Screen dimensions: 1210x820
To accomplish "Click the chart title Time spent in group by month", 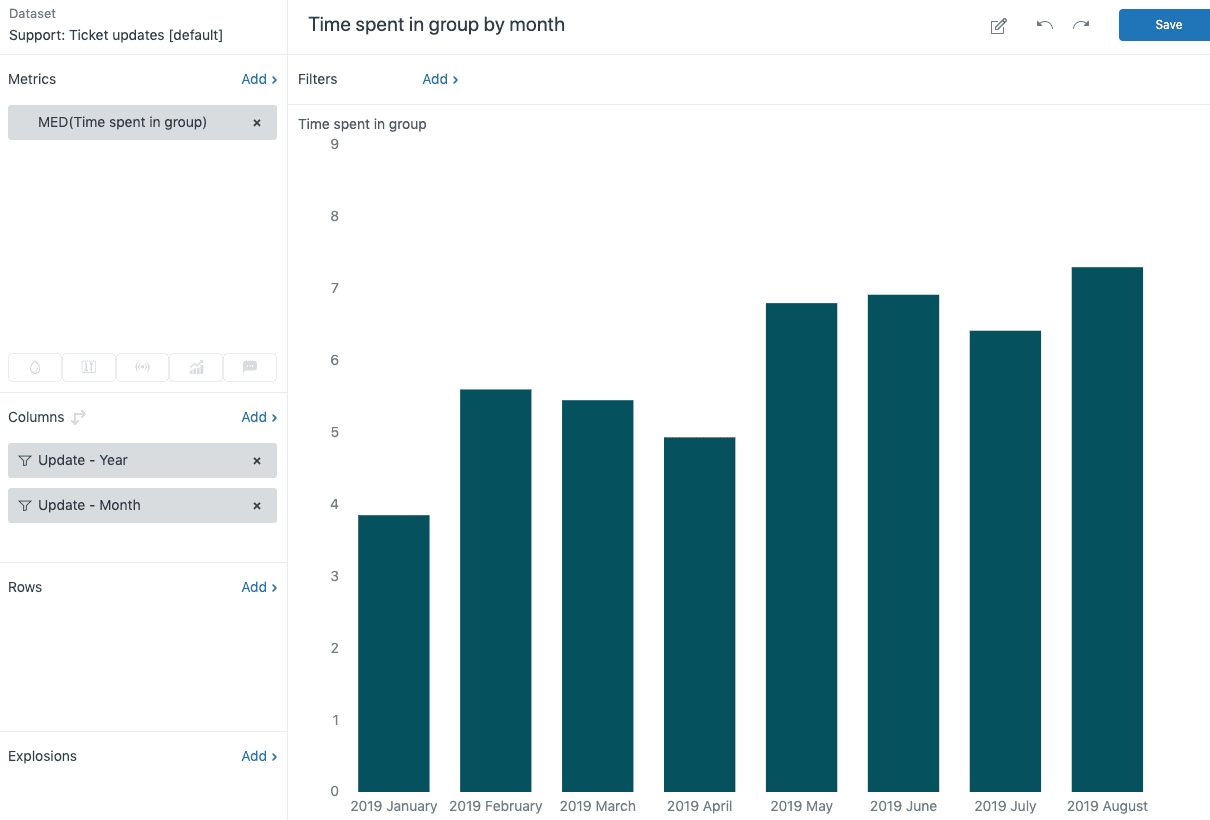I will (x=436, y=24).
